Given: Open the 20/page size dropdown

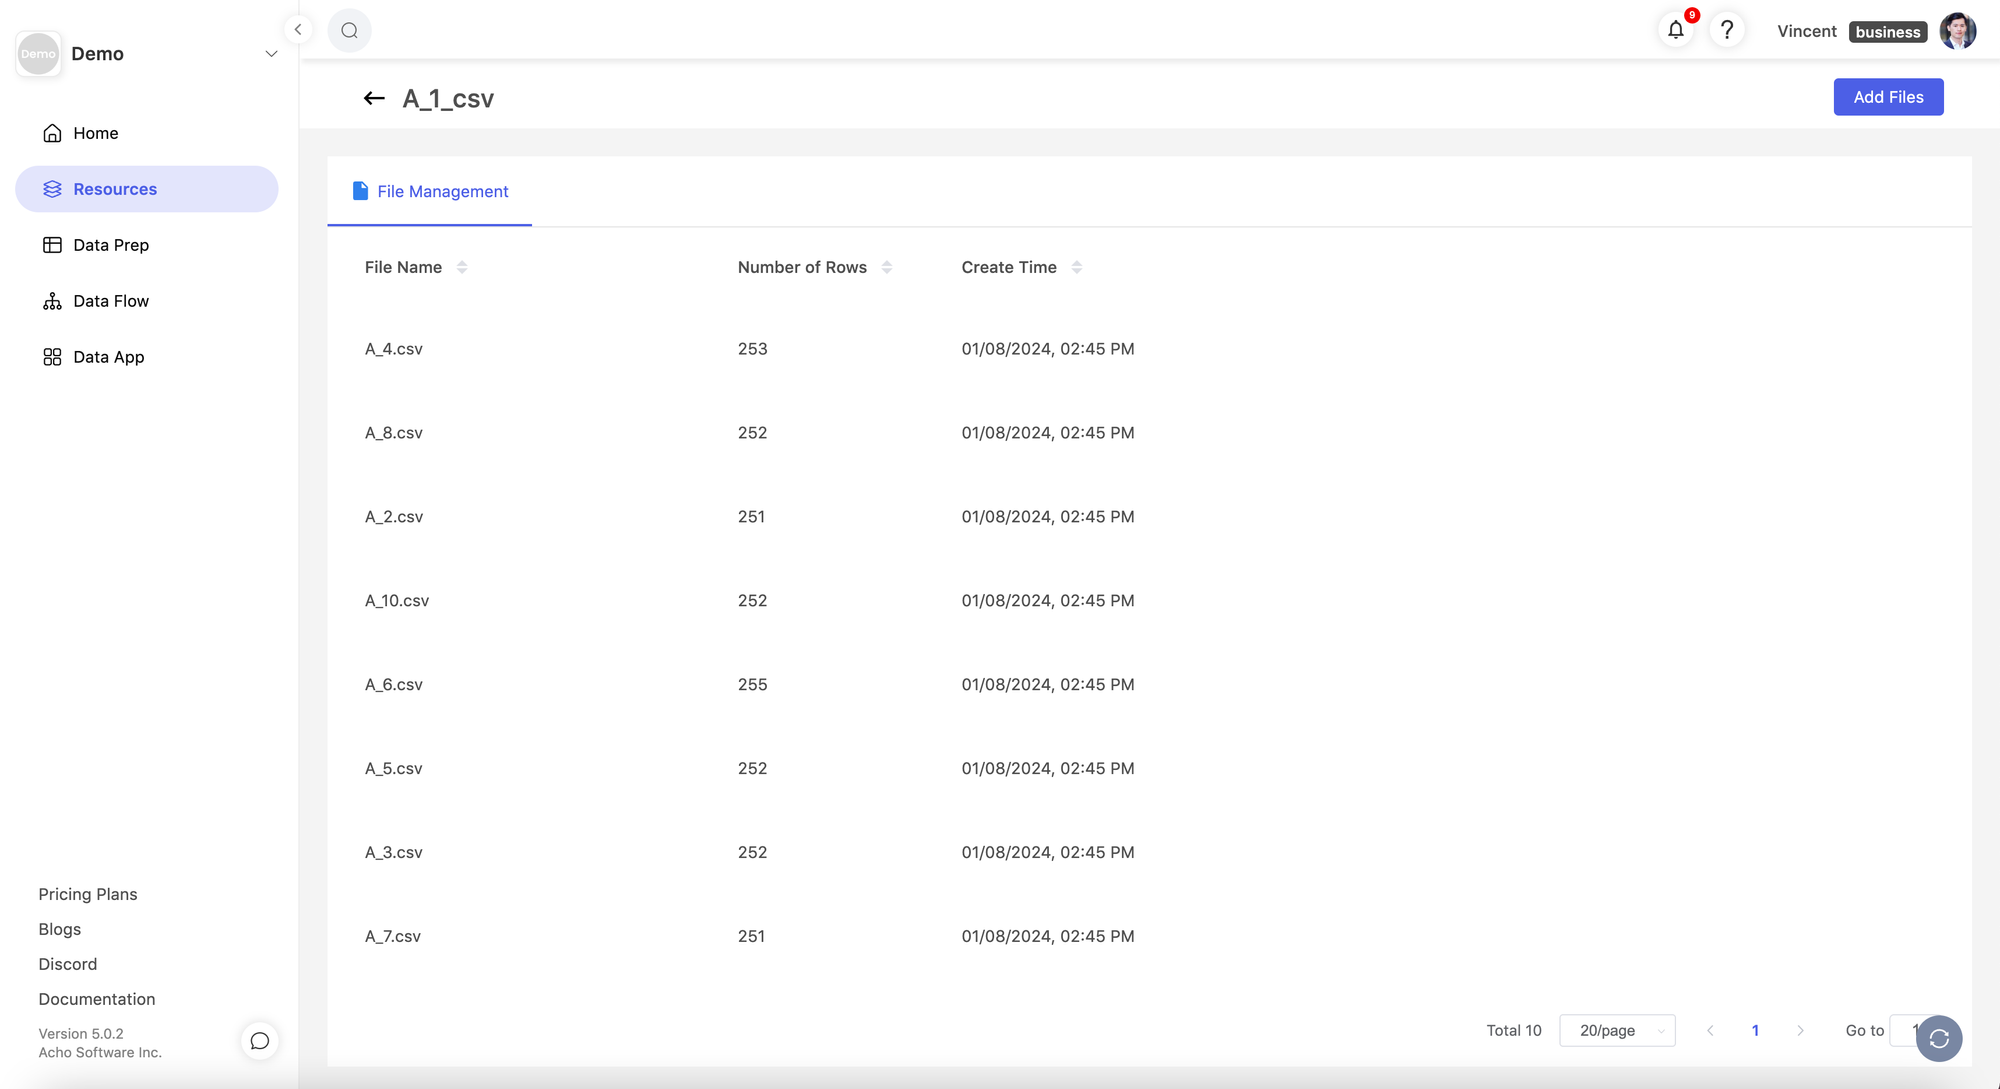Looking at the screenshot, I should point(1617,1030).
